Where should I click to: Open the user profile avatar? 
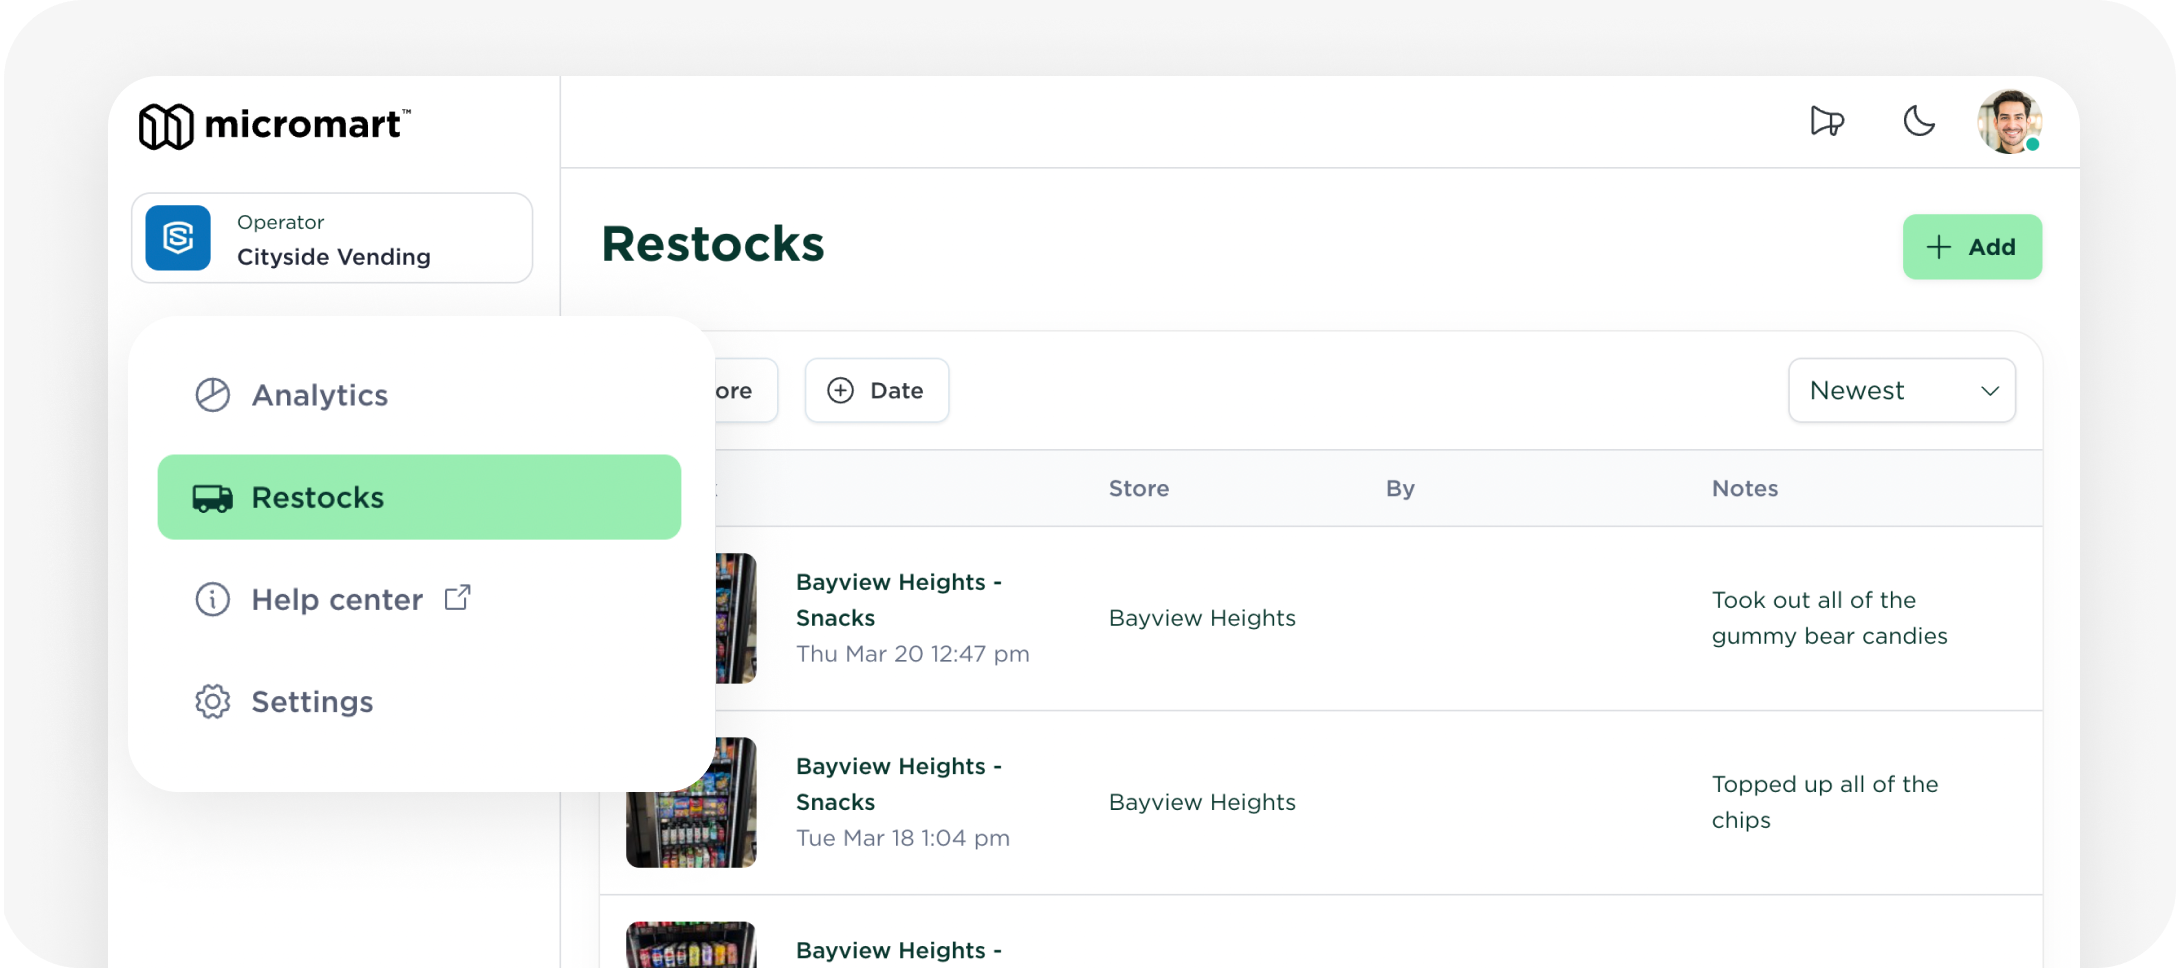[x=2009, y=122]
